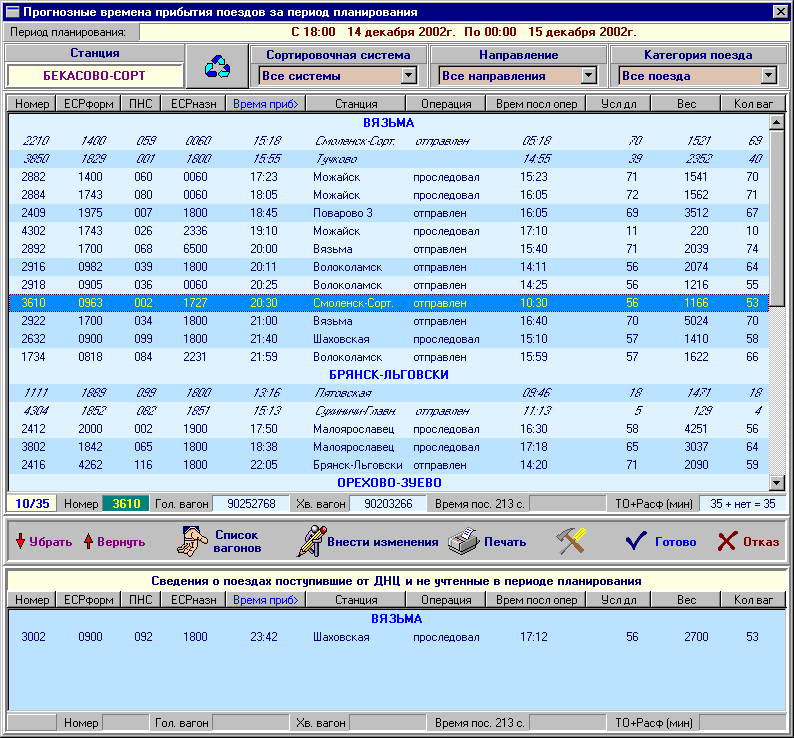Image resolution: width=794 pixels, height=738 pixels.
Task: Click the Вес column header in upper table
Action: point(686,104)
